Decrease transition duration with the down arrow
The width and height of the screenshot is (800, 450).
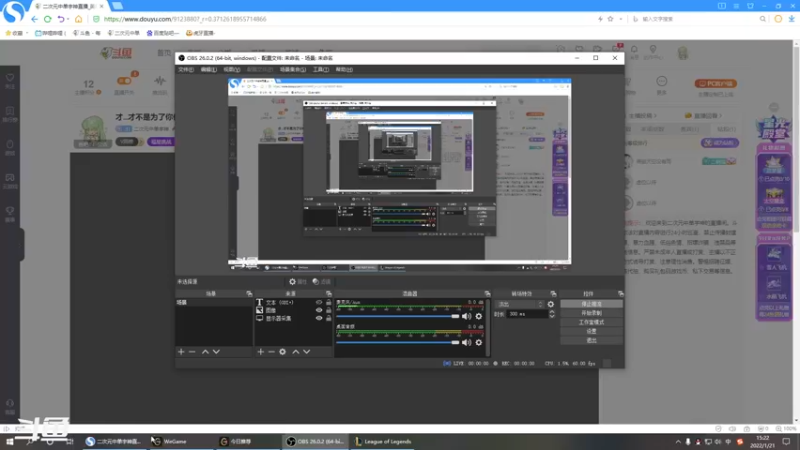point(552,316)
